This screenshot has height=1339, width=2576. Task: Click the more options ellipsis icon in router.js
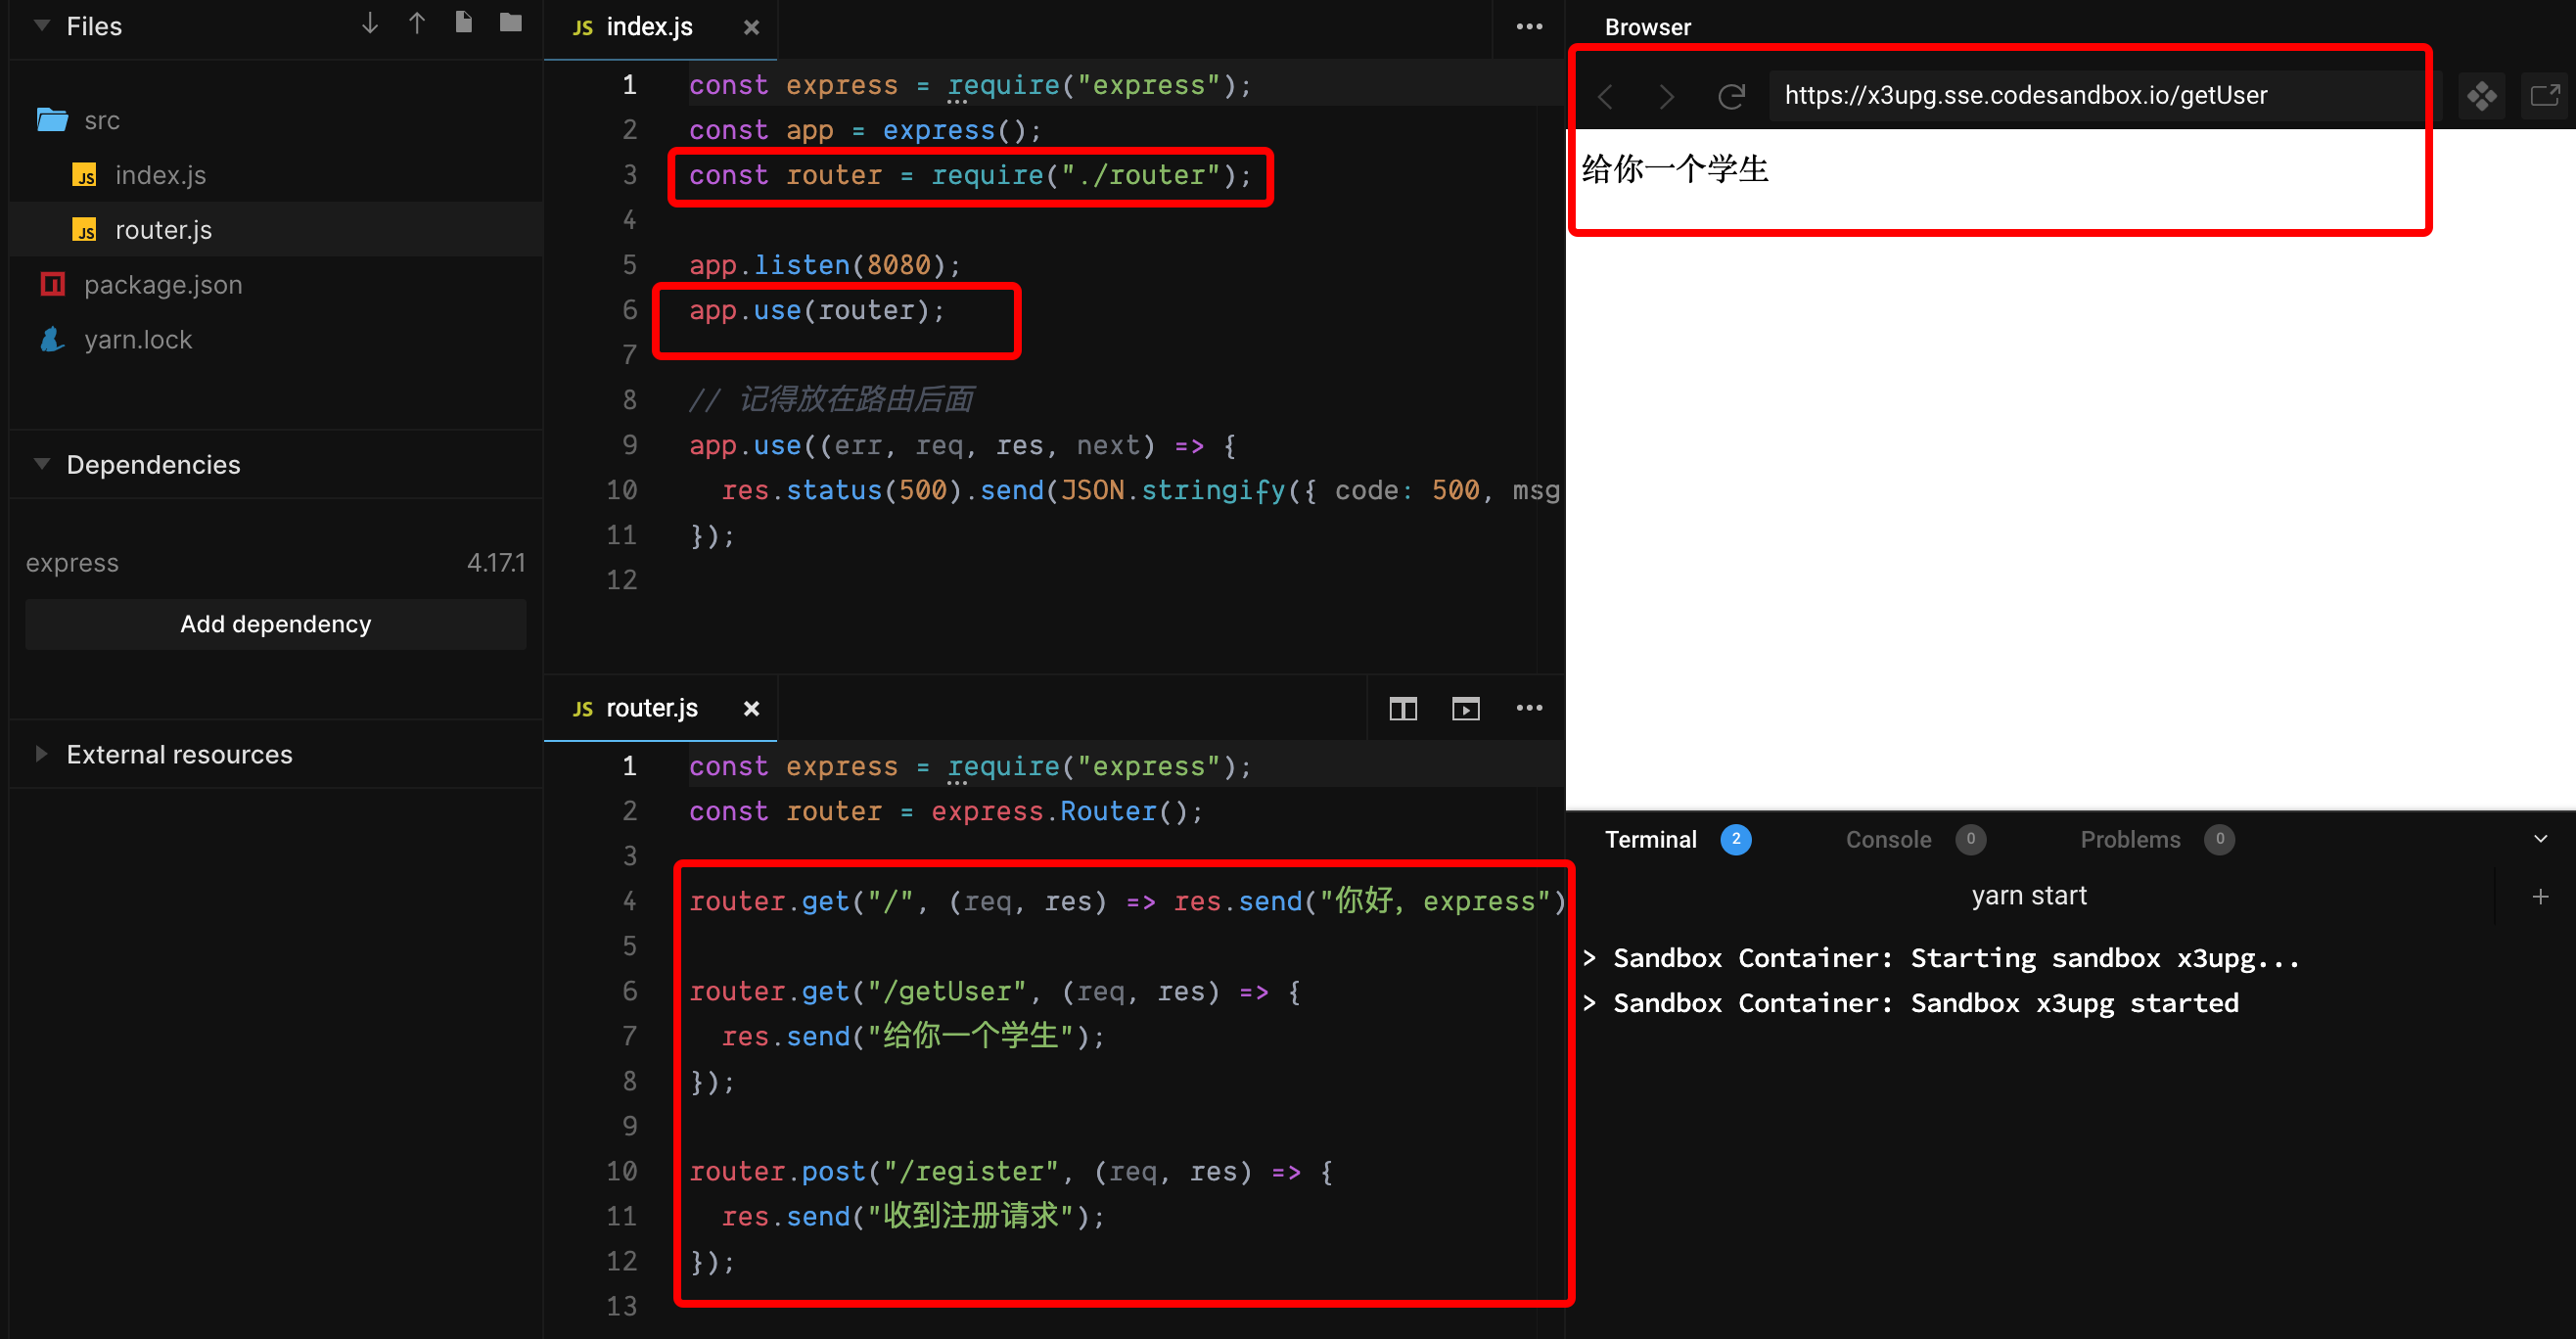click(x=1528, y=714)
